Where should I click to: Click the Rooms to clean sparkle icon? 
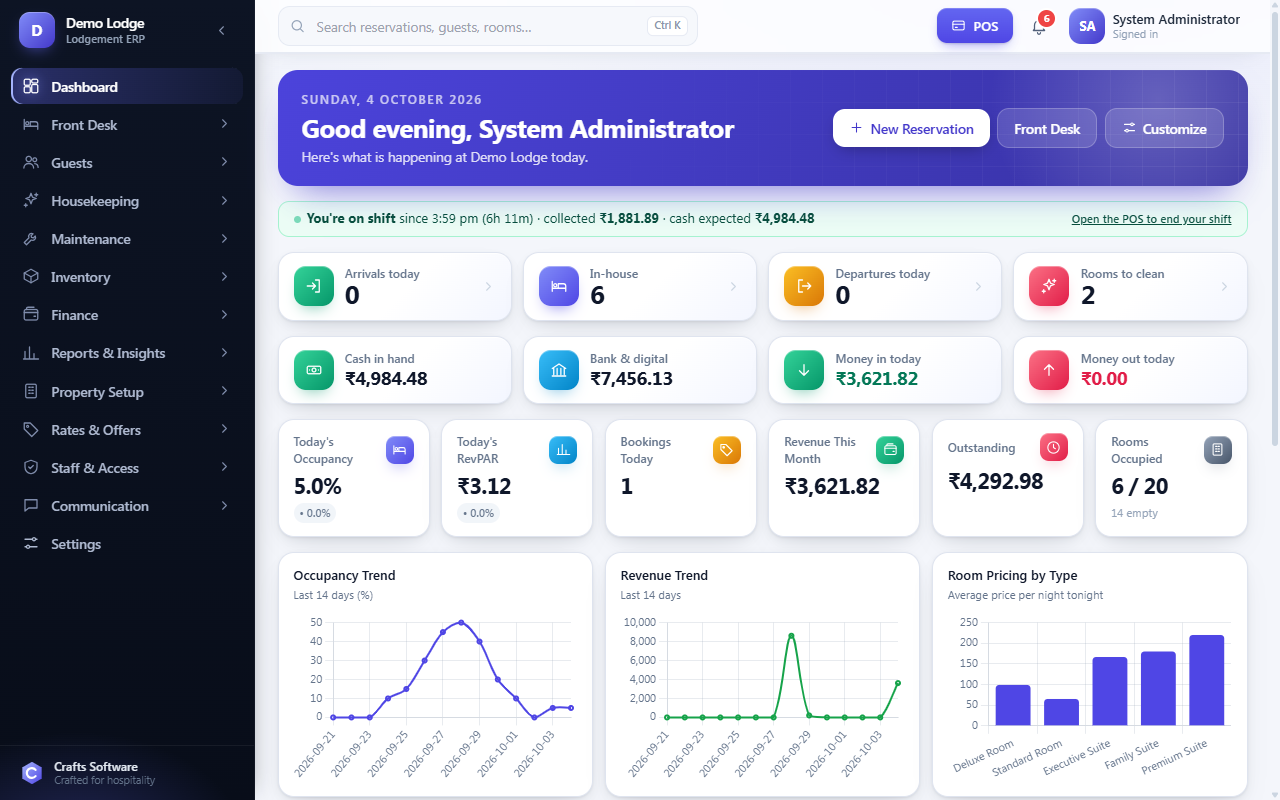tap(1049, 286)
